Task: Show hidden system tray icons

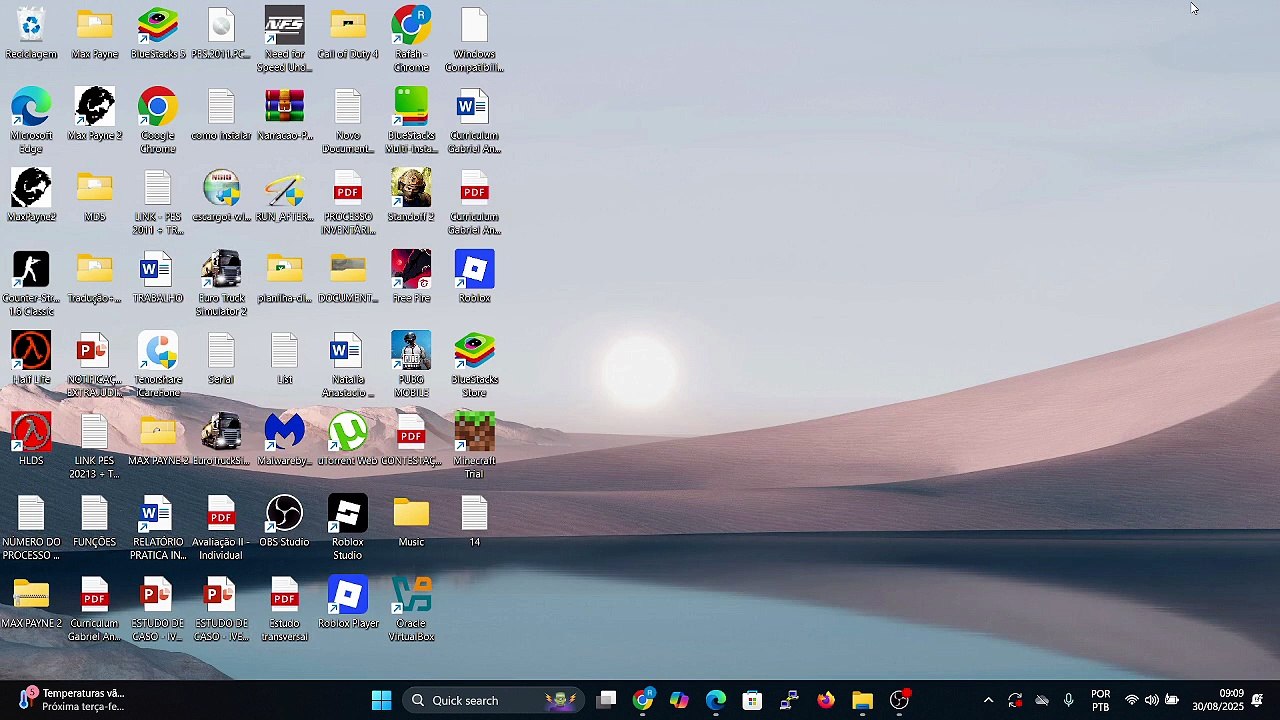Action: [x=988, y=700]
